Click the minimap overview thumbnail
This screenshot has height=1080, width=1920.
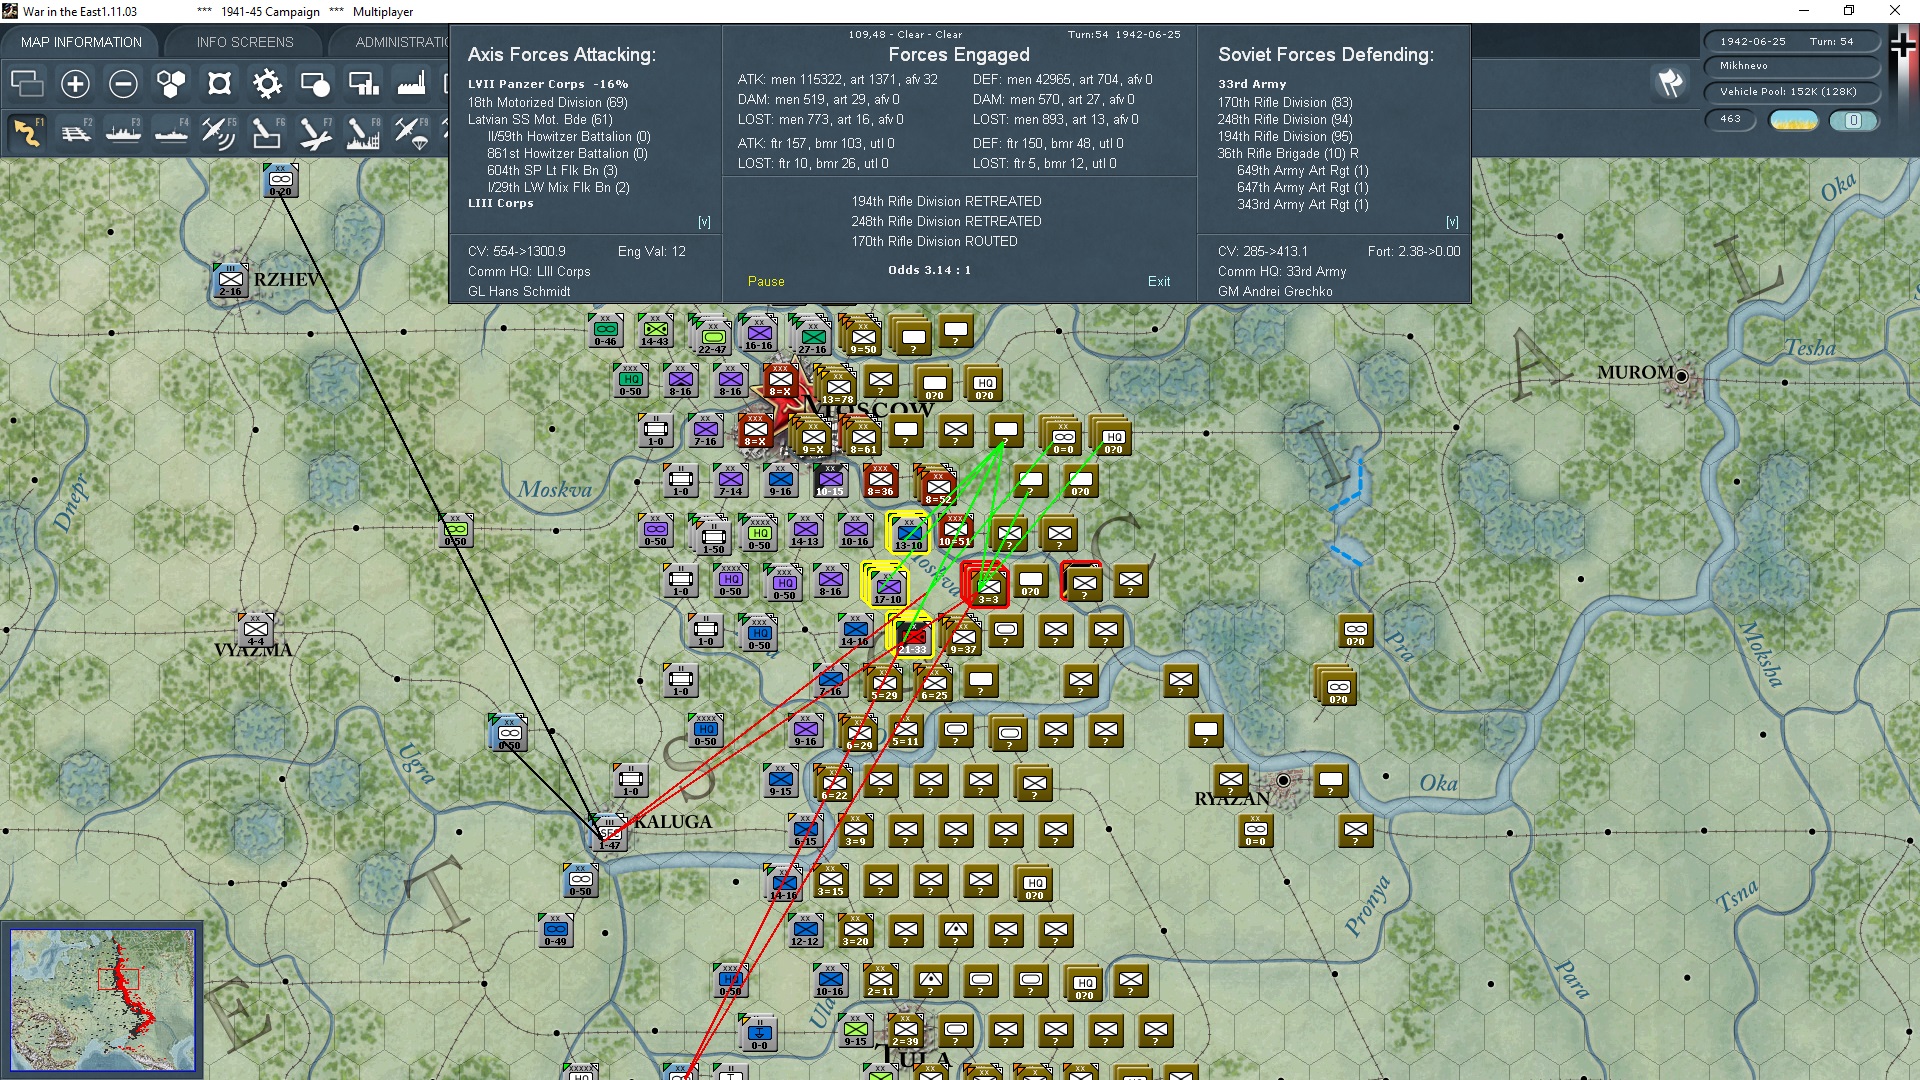102,999
